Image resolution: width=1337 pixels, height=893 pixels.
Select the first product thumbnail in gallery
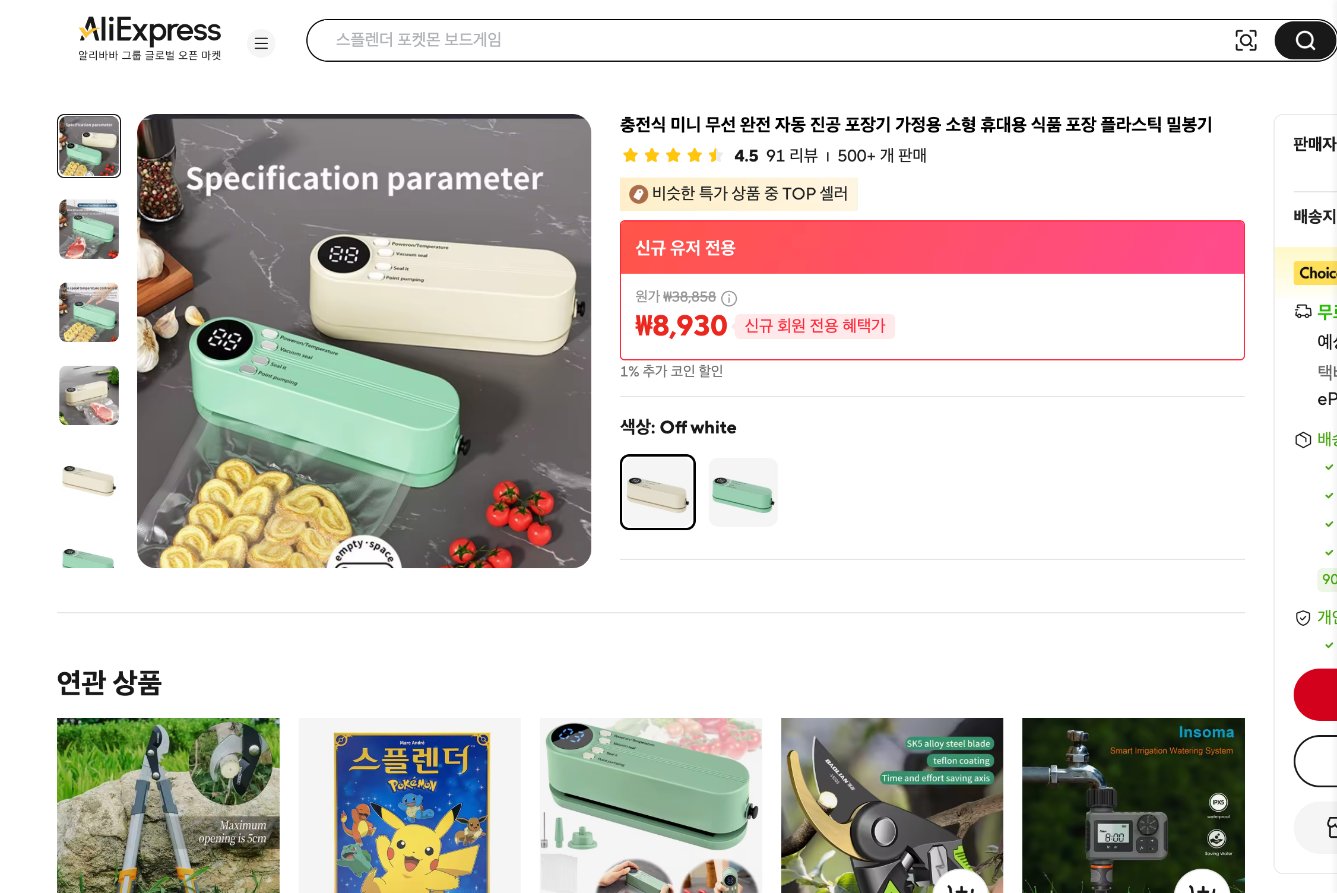(x=89, y=146)
